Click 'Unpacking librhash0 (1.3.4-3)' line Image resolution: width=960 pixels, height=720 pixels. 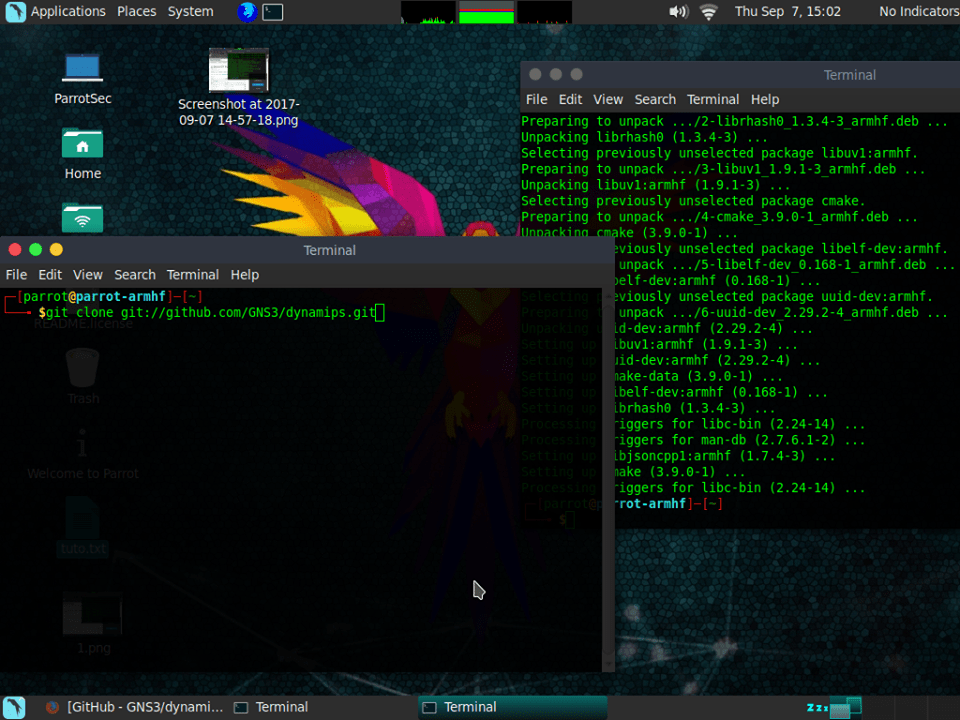coord(644,137)
